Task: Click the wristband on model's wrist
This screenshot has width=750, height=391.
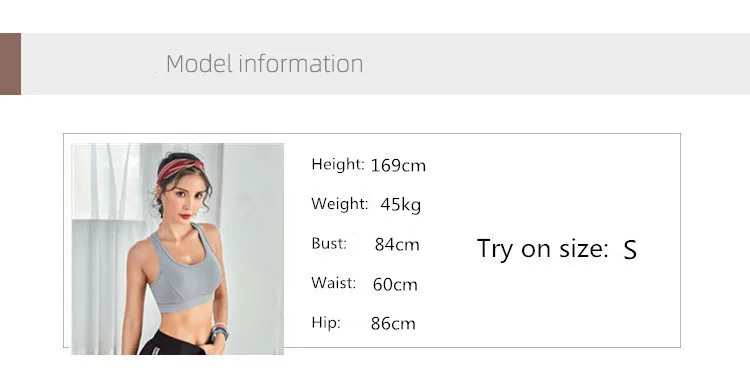Action: point(220,331)
